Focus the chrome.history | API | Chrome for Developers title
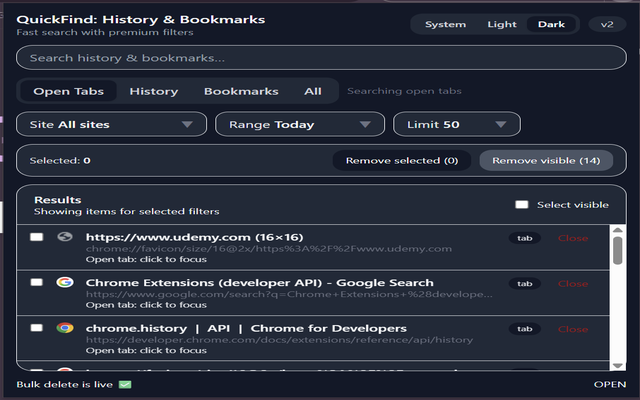Viewport: 640px width, 400px height. (246, 328)
